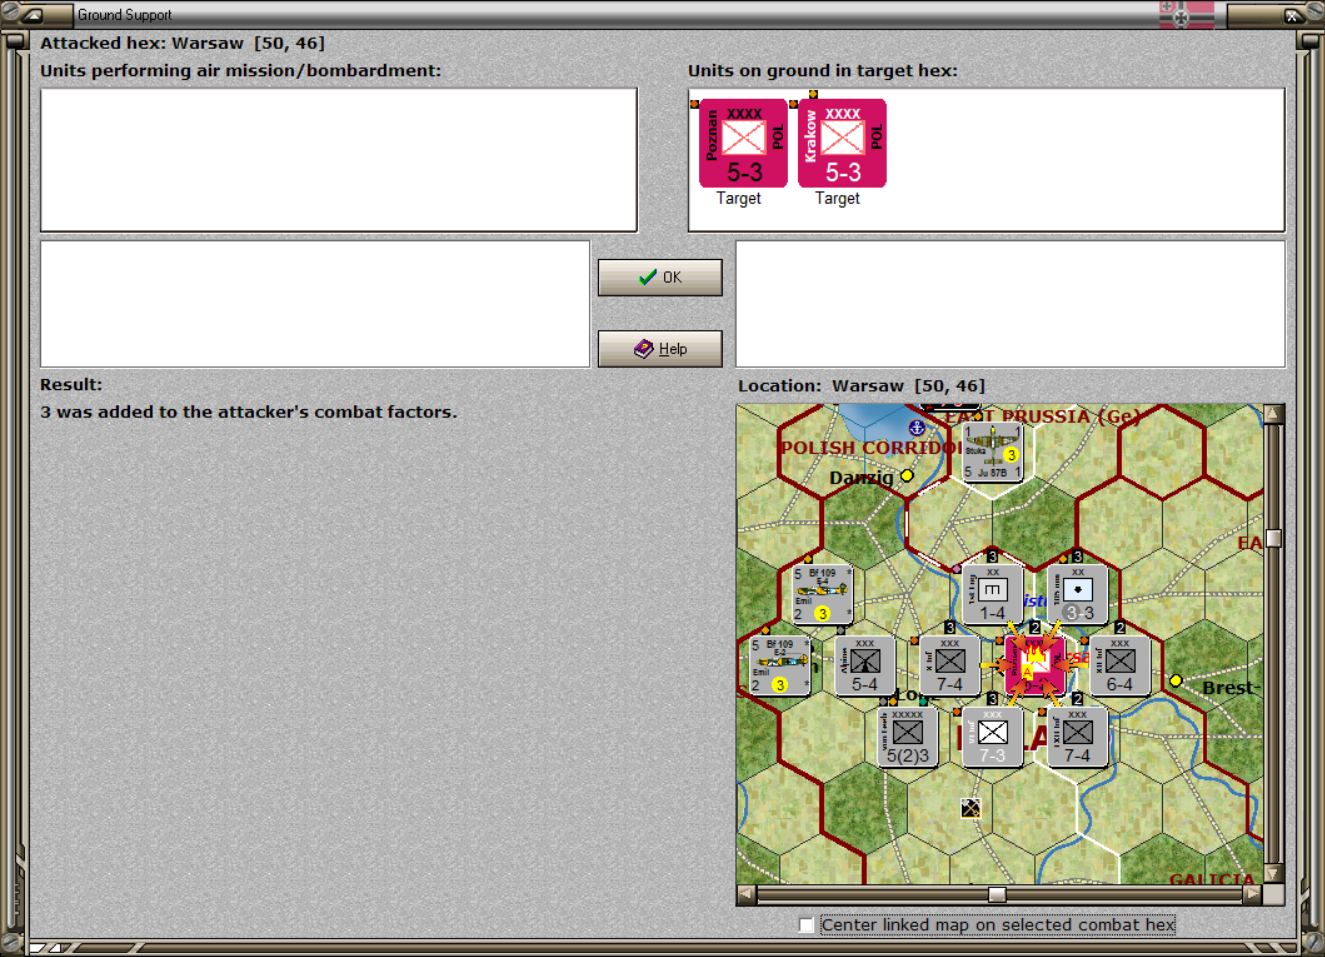This screenshot has width=1325, height=957.
Task: Click the map horizontal scrollbar thumb
Action: pyautogui.click(x=996, y=894)
